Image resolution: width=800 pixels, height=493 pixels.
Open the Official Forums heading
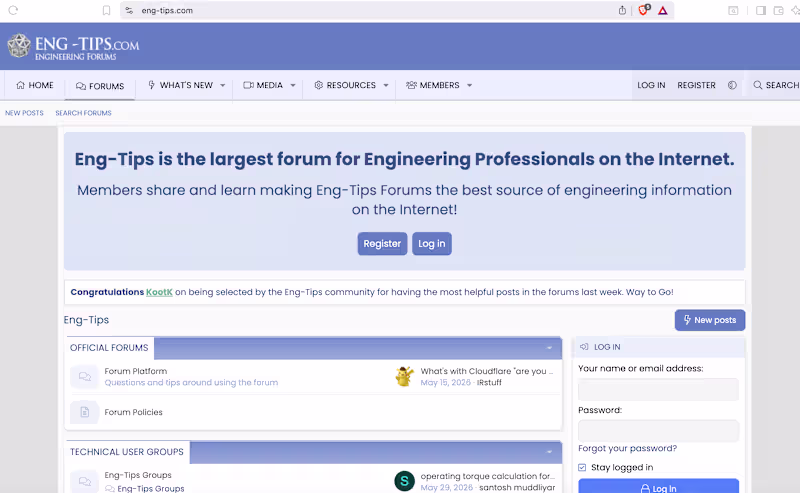coord(109,348)
